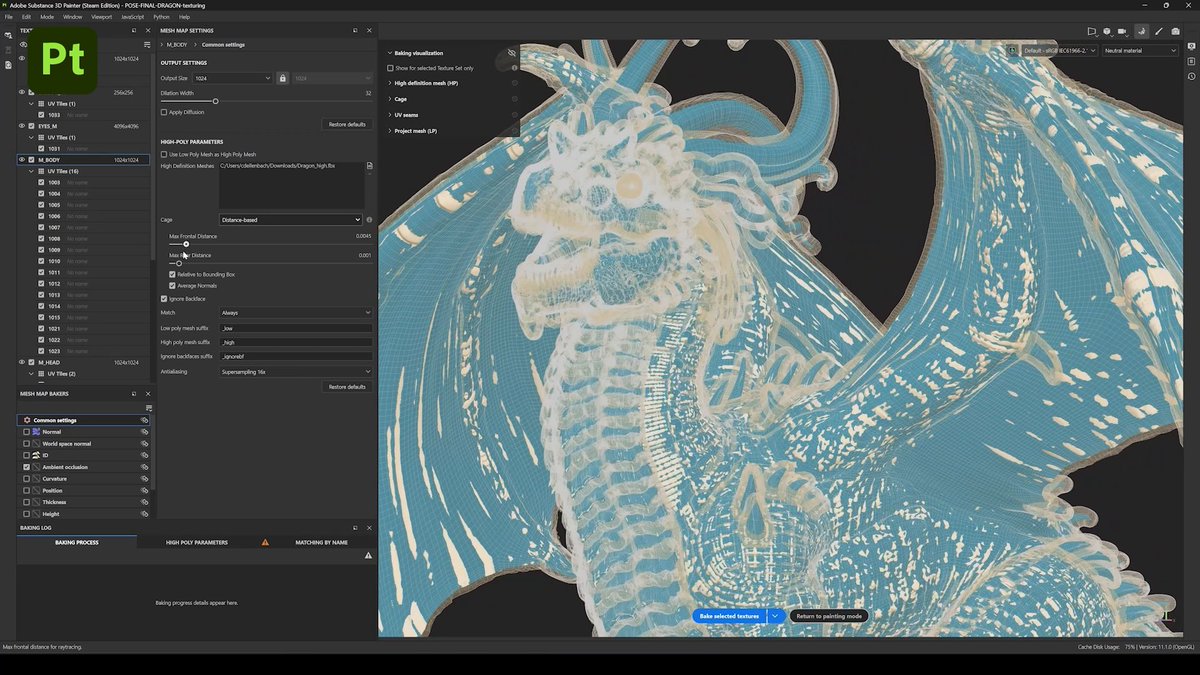The image size is (1200, 675).
Task: Click the info icon next to Cage dropdown
Action: tap(369, 220)
